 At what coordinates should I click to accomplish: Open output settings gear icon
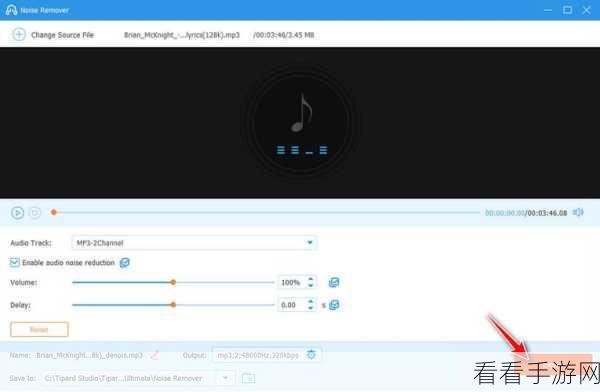(311, 355)
